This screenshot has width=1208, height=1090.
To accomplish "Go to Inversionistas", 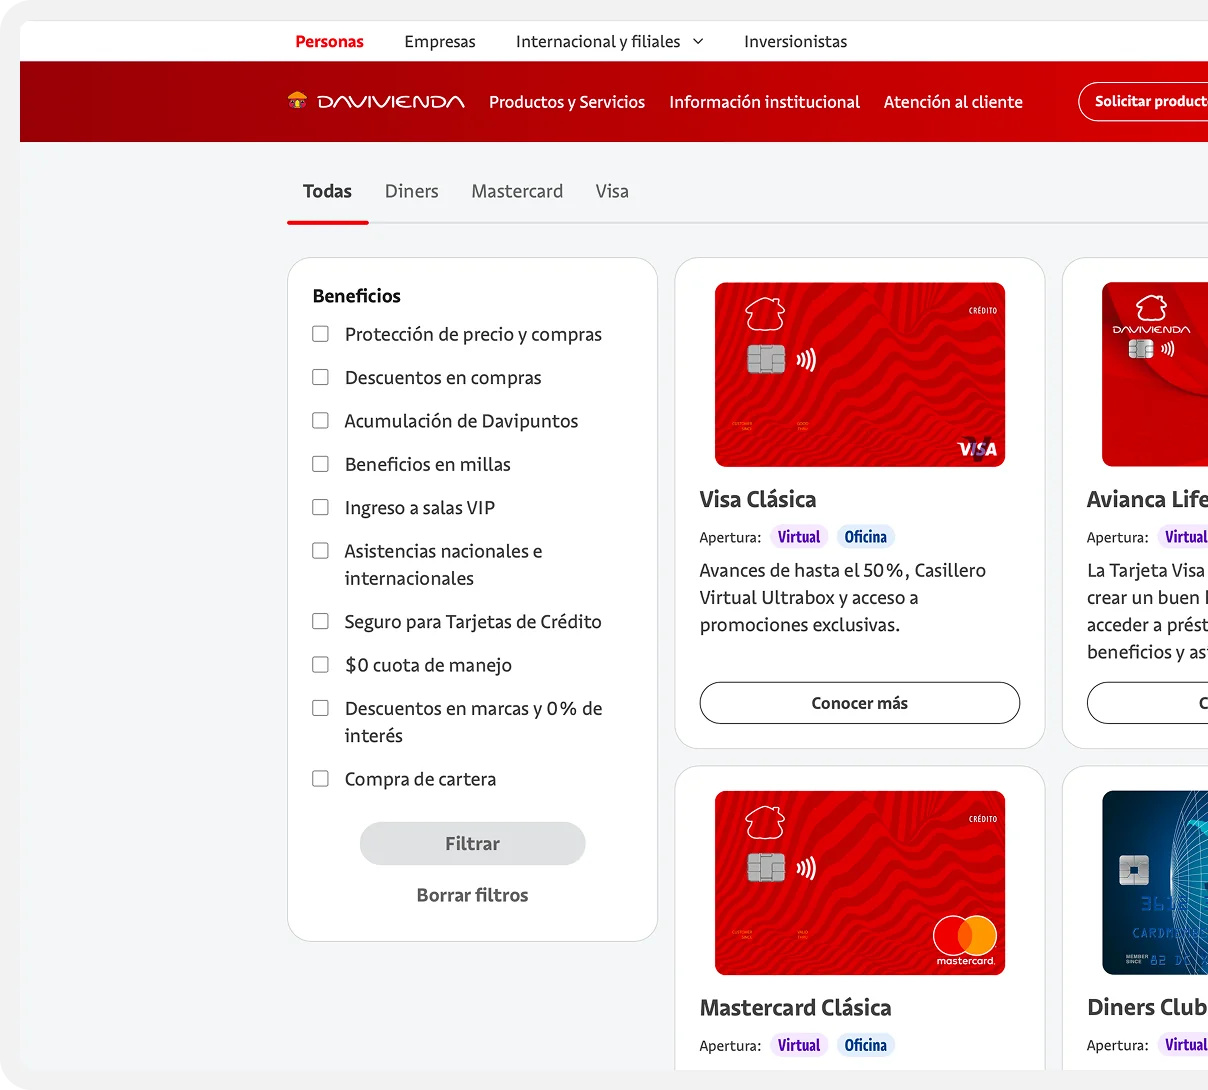I will pyautogui.click(x=795, y=41).
